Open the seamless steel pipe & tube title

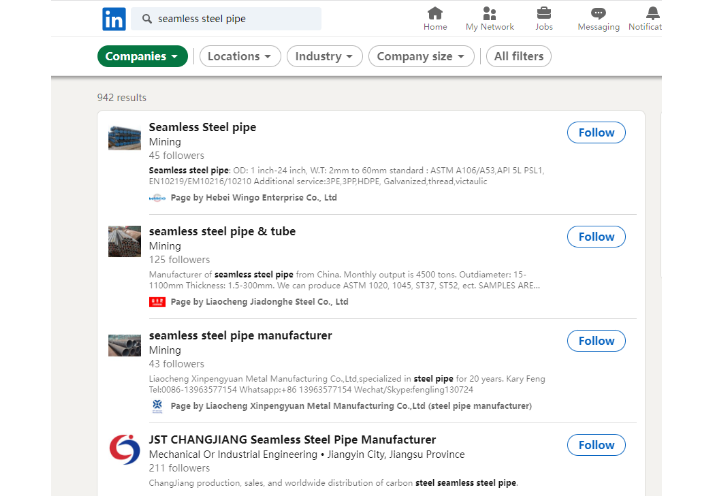point(222,231)
